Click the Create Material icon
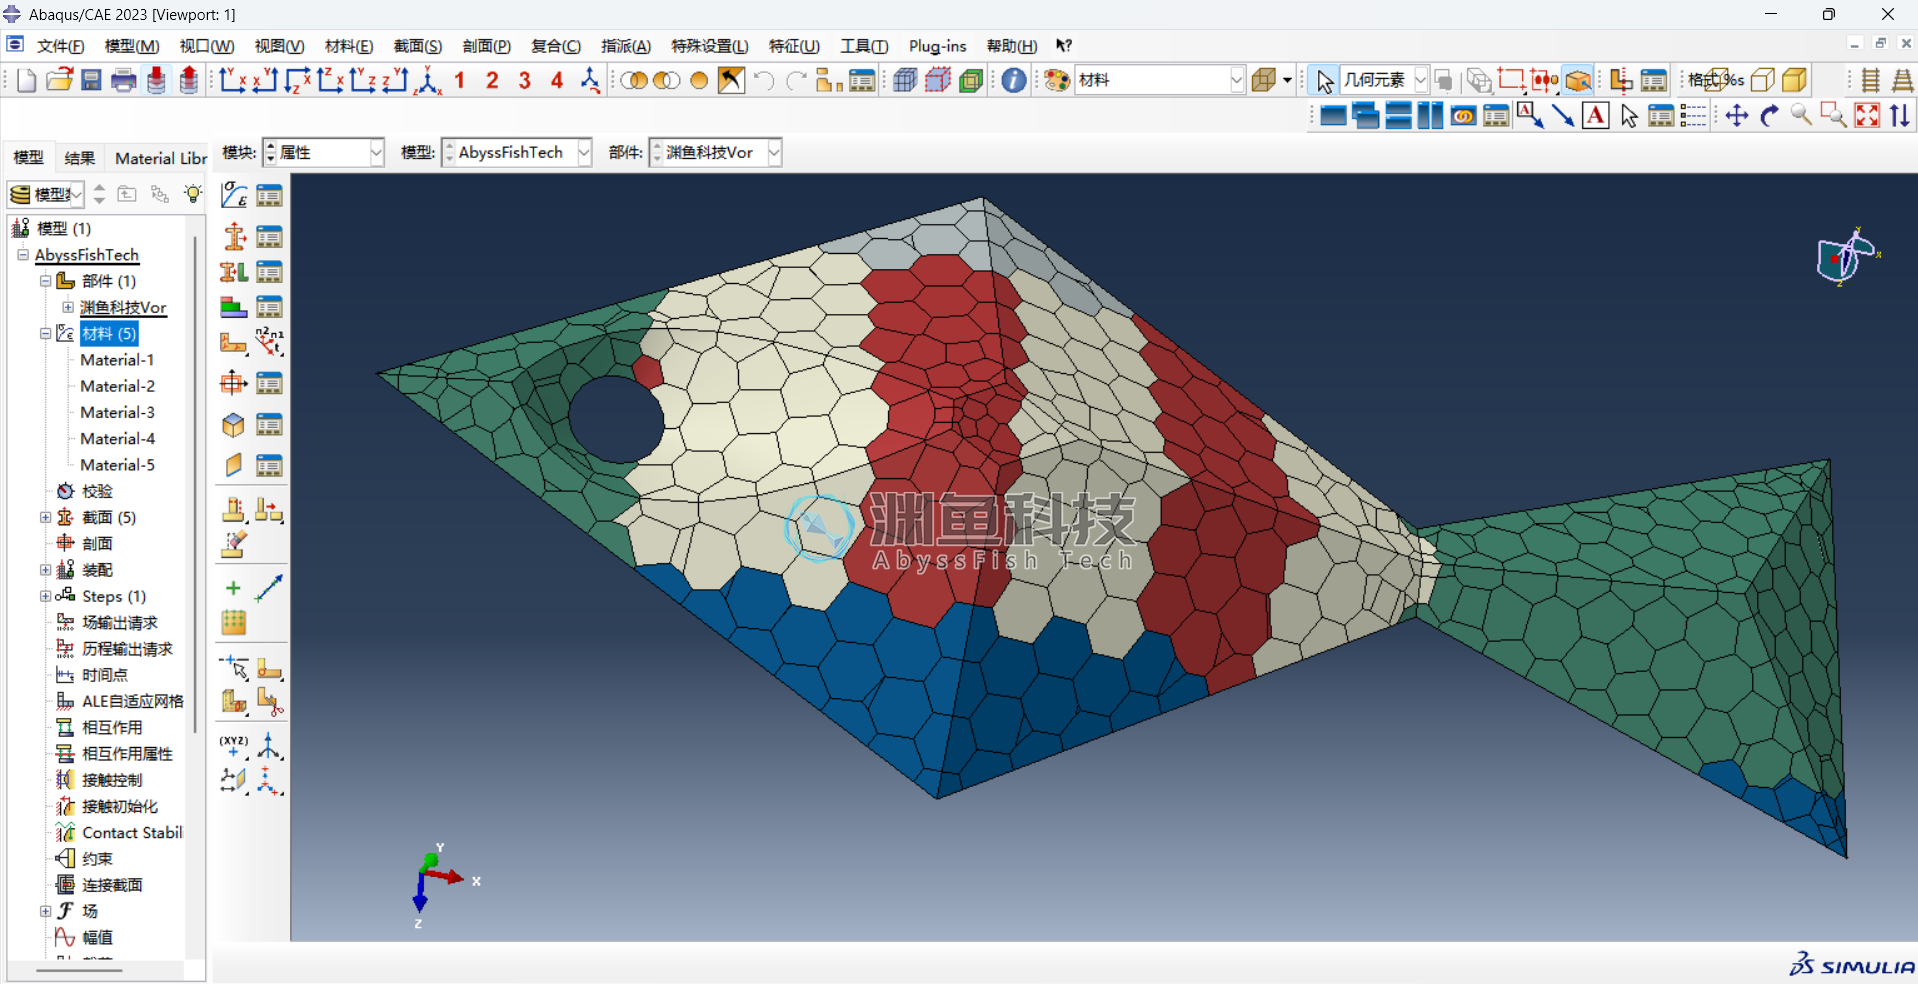The height and width of the screenshot is (984, 1918). 233,195
